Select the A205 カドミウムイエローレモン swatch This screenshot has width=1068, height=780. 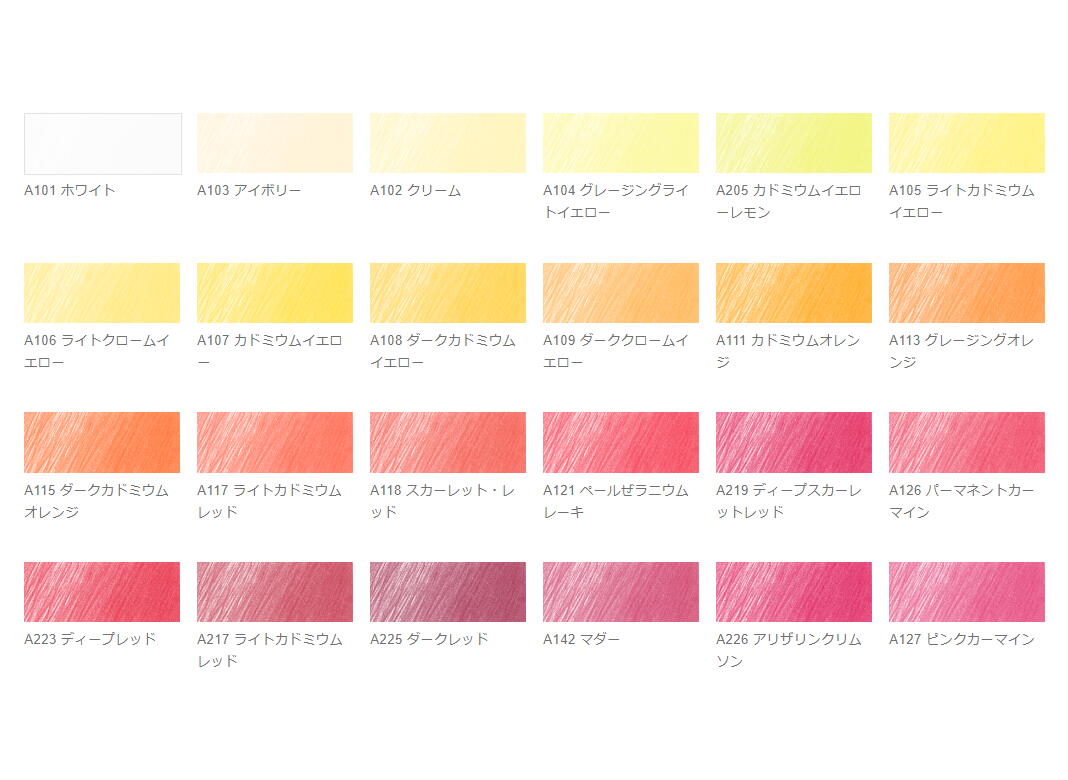(x=794, y=143)
